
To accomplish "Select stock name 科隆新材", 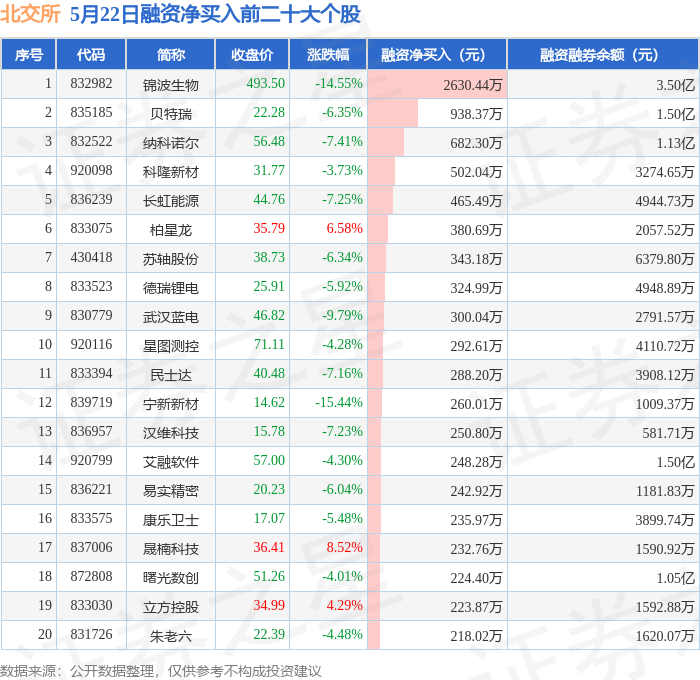I will tap(171, 172).
